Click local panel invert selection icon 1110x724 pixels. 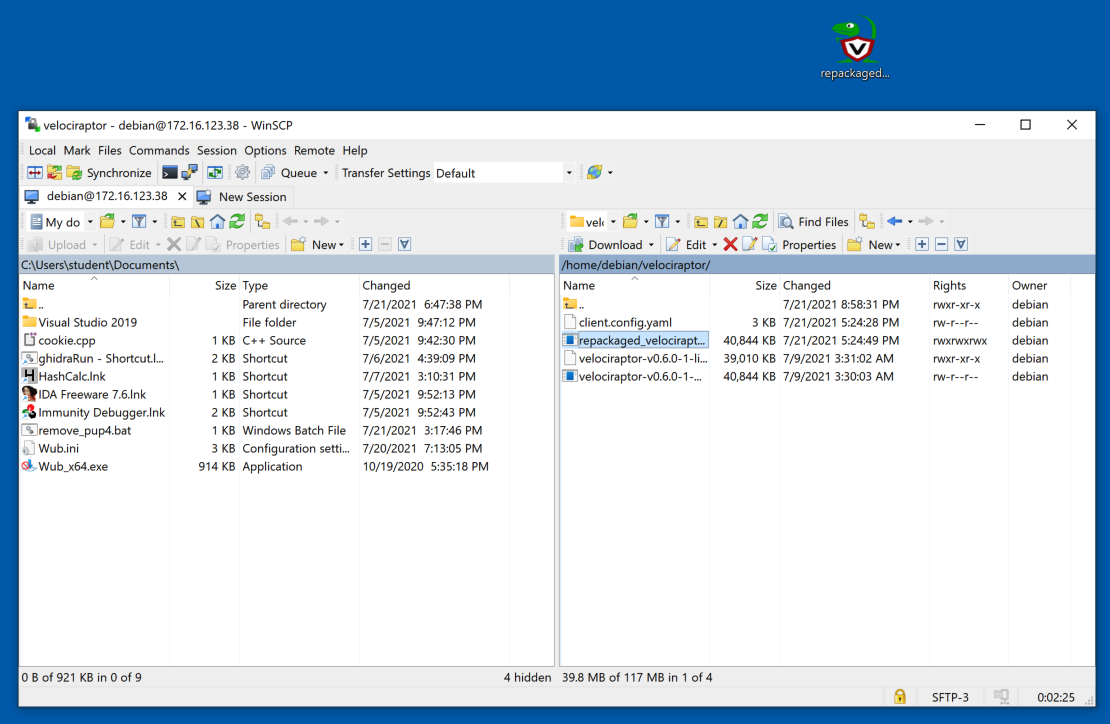click(x=405, y=245)
